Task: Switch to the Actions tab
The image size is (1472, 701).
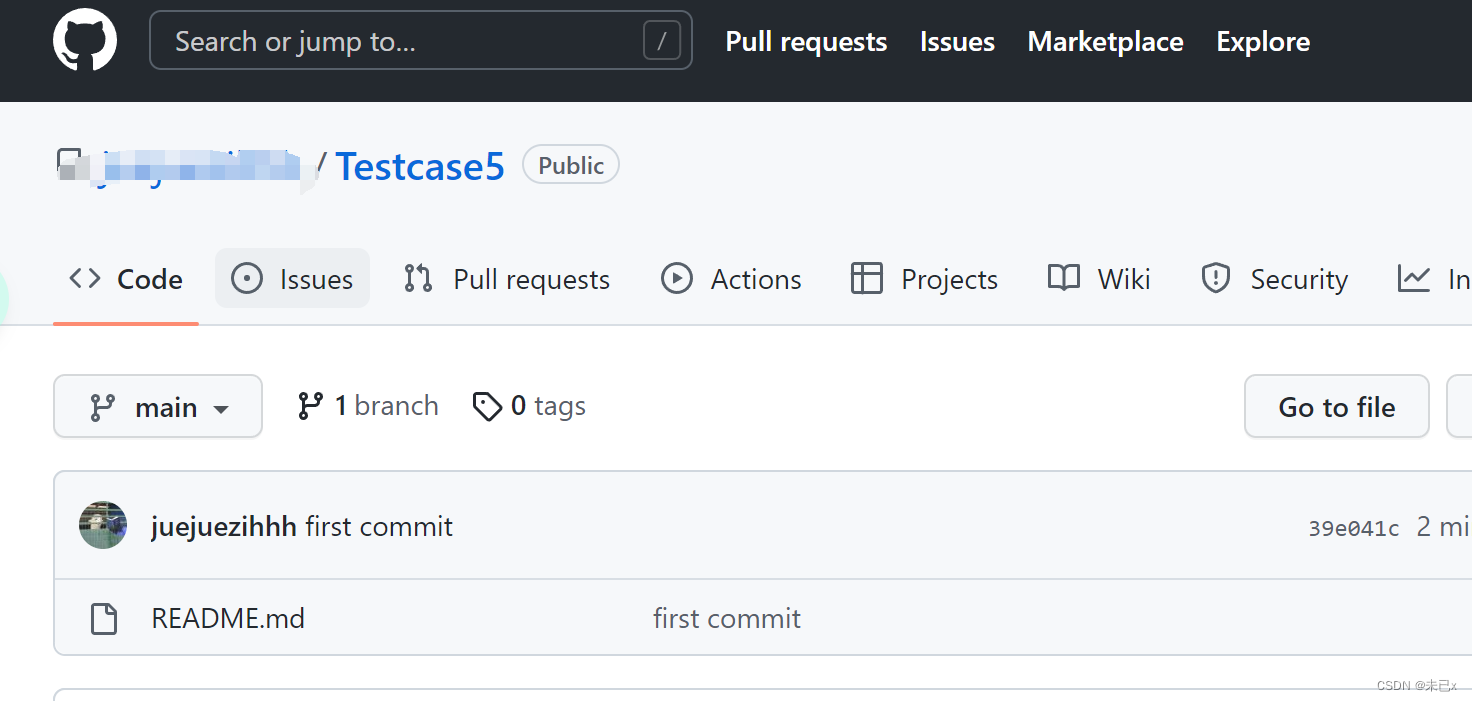Action: pos(731,279)
